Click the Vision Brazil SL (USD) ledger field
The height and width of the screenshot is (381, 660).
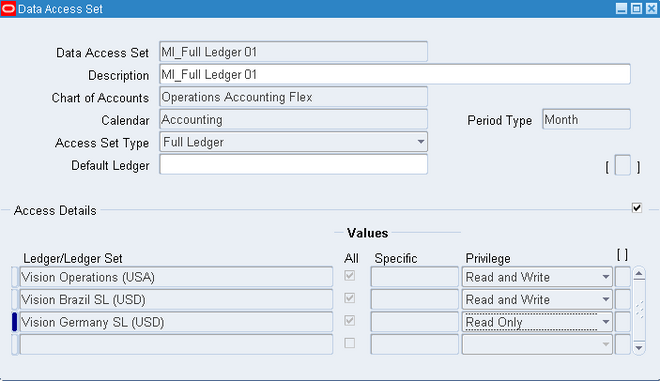pos(176,300)
